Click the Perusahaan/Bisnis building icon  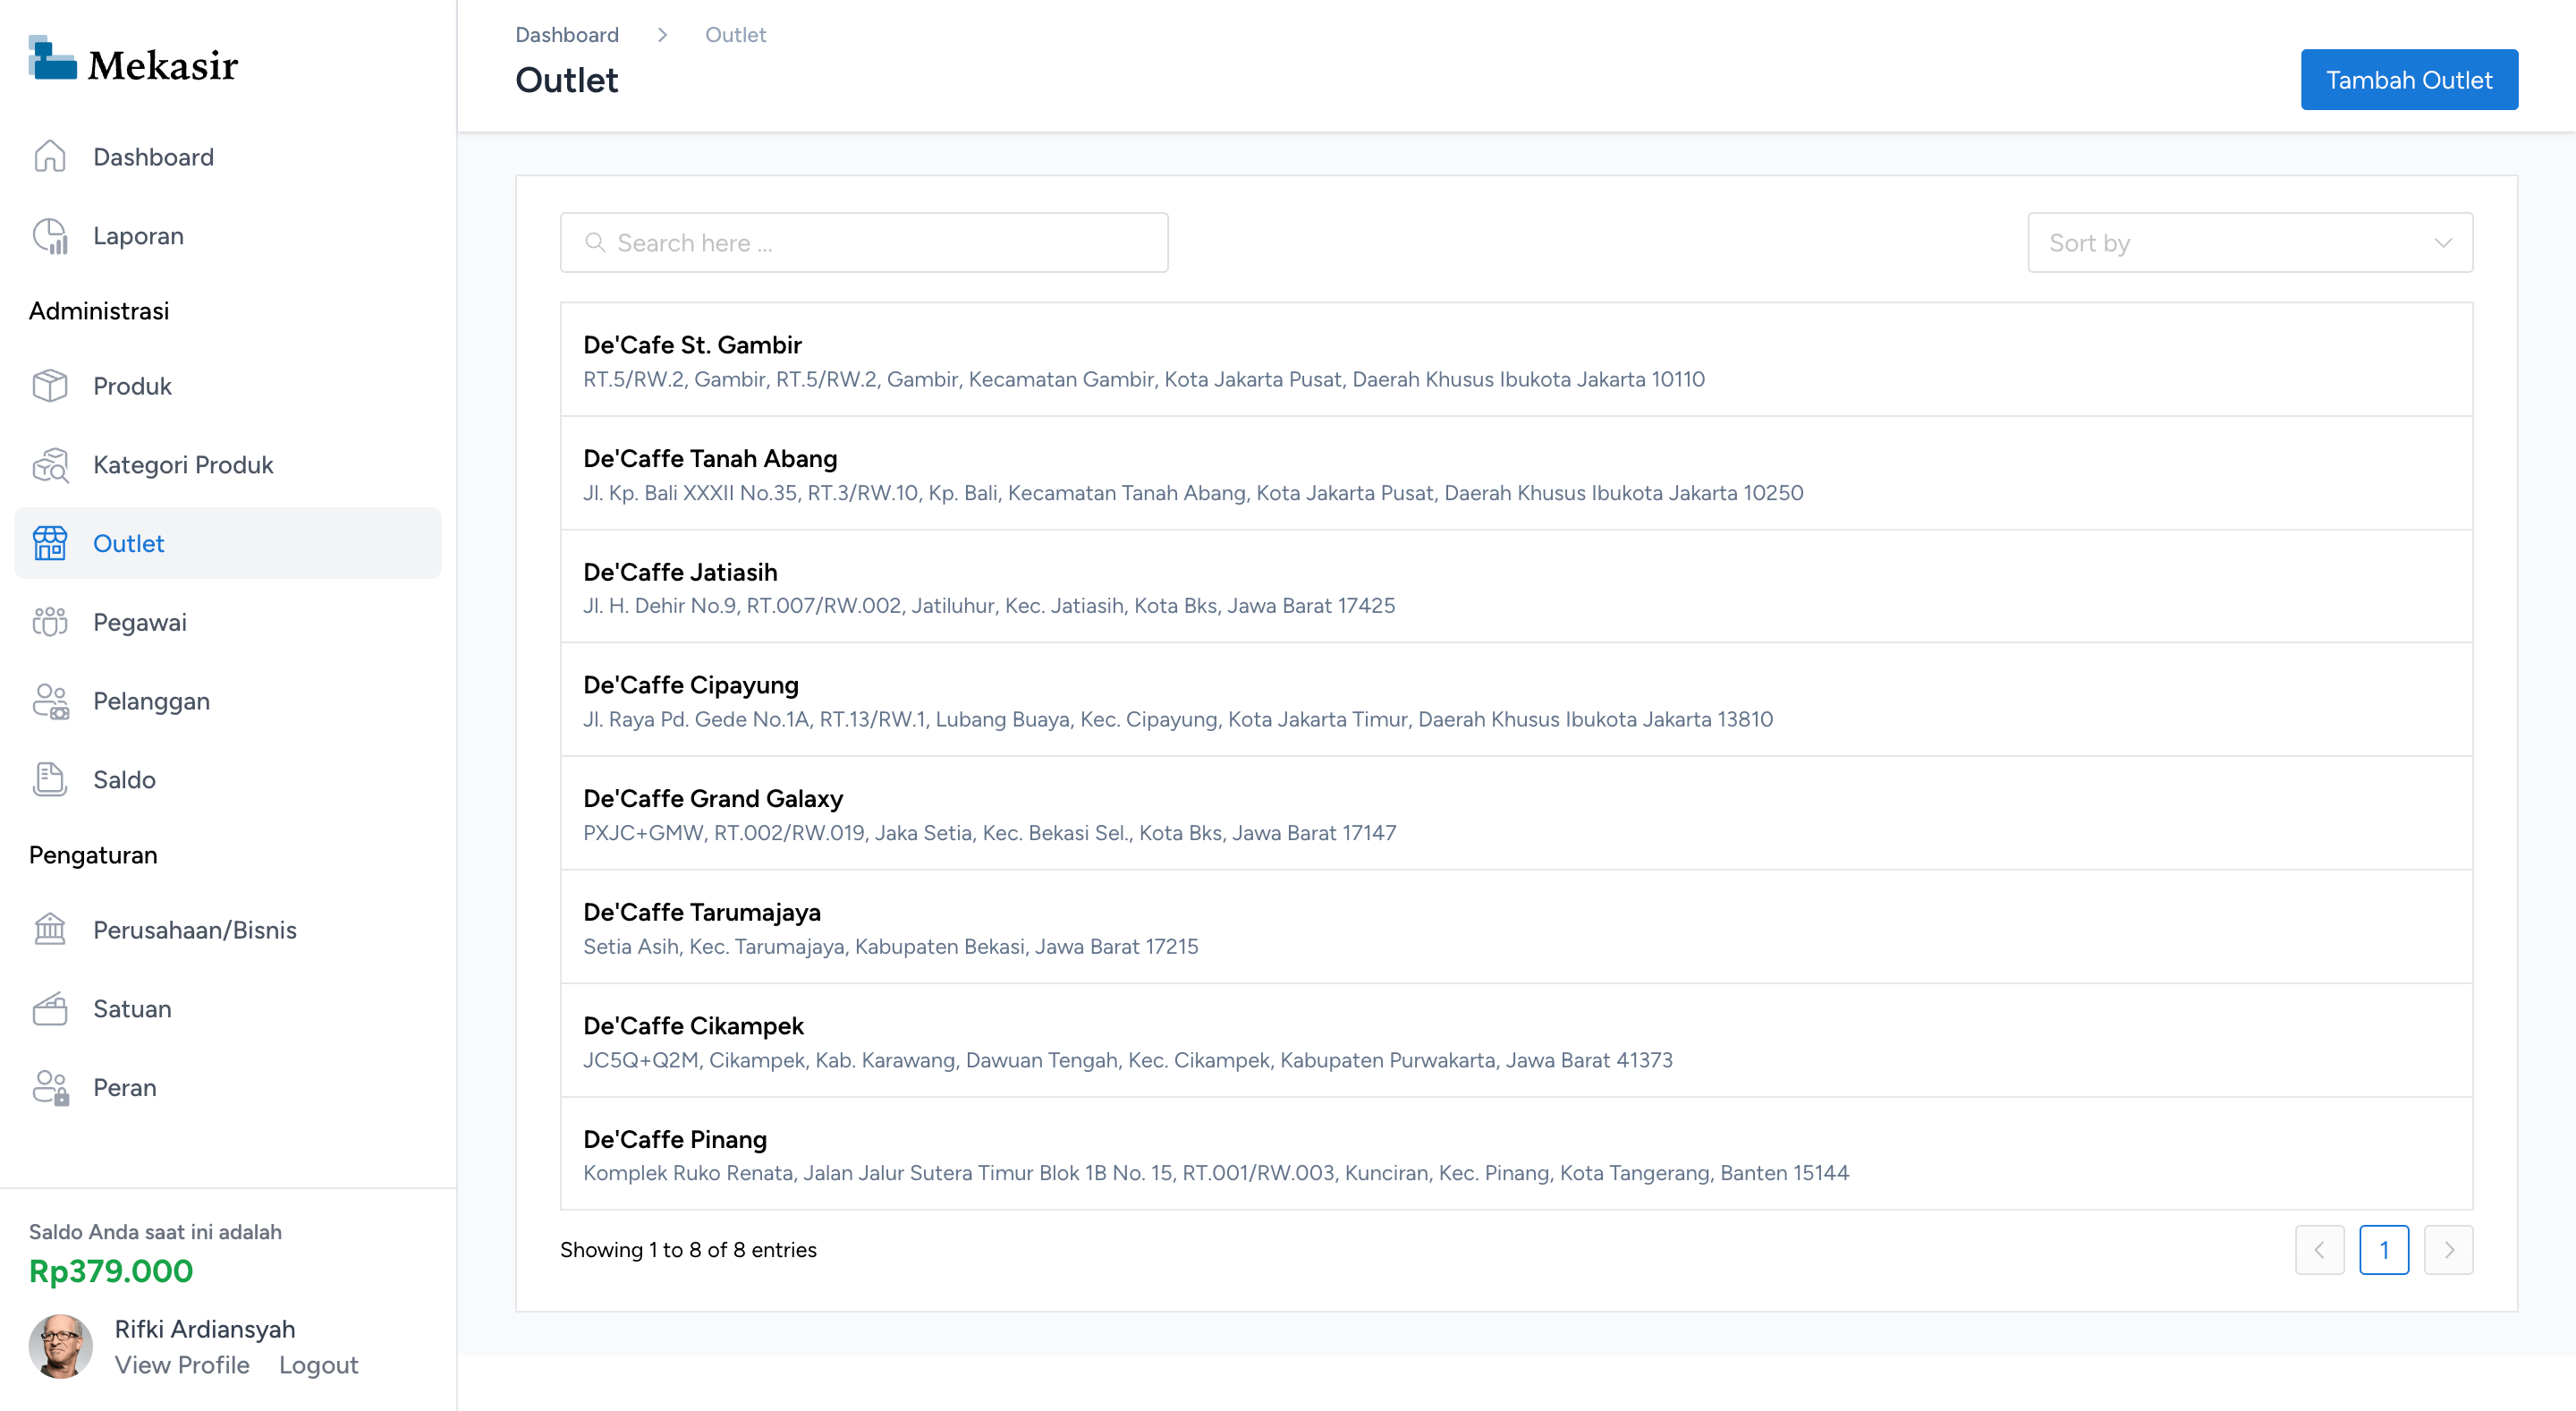click(x=49, y=930)
